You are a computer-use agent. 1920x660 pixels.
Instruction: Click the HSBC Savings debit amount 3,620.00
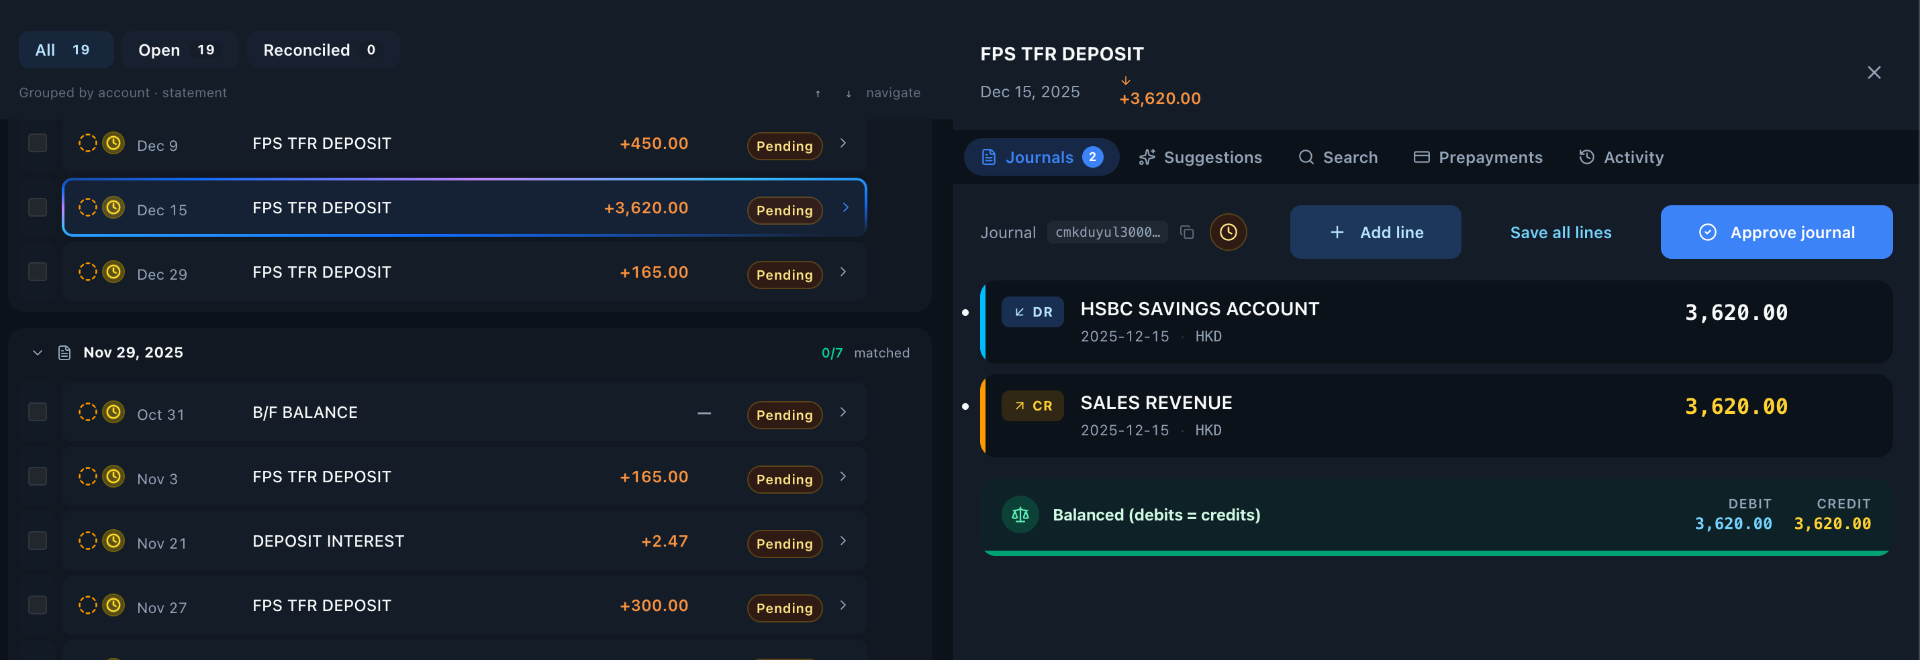(x=1736, y=312)
